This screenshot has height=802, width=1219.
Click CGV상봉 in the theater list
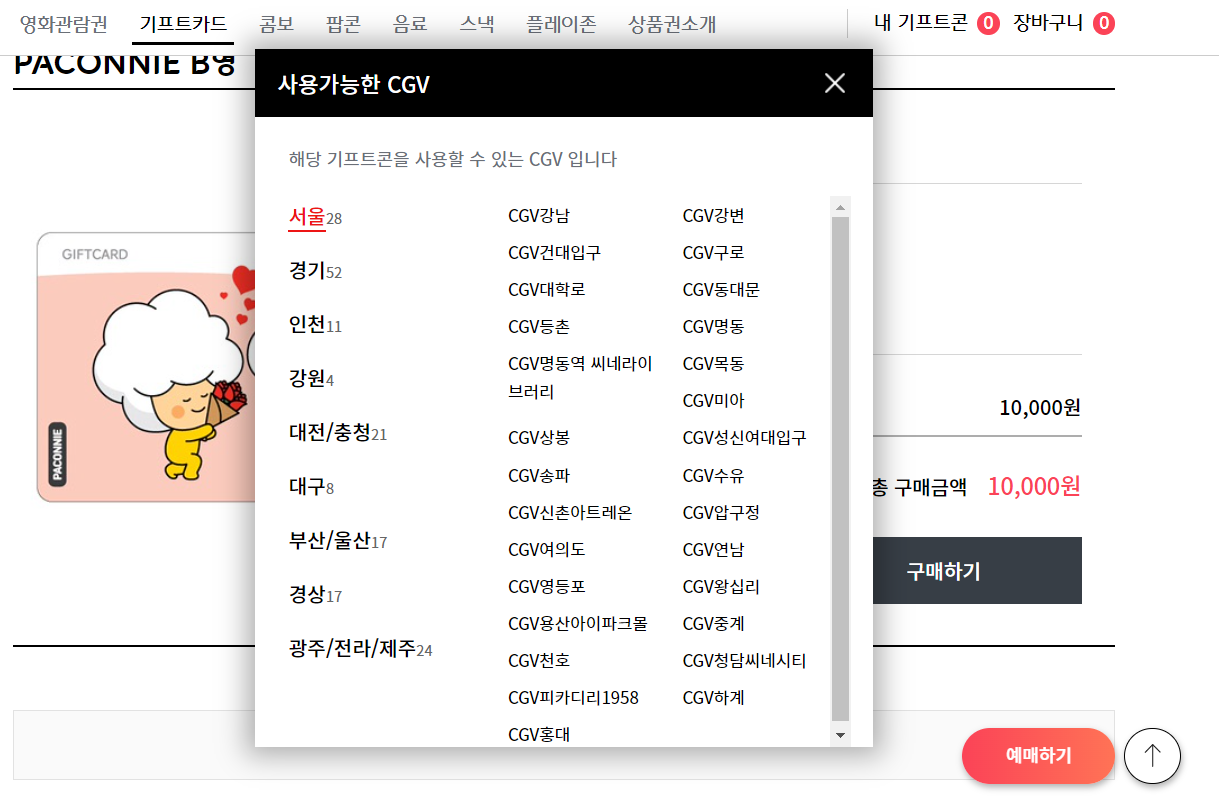[539, 437]
